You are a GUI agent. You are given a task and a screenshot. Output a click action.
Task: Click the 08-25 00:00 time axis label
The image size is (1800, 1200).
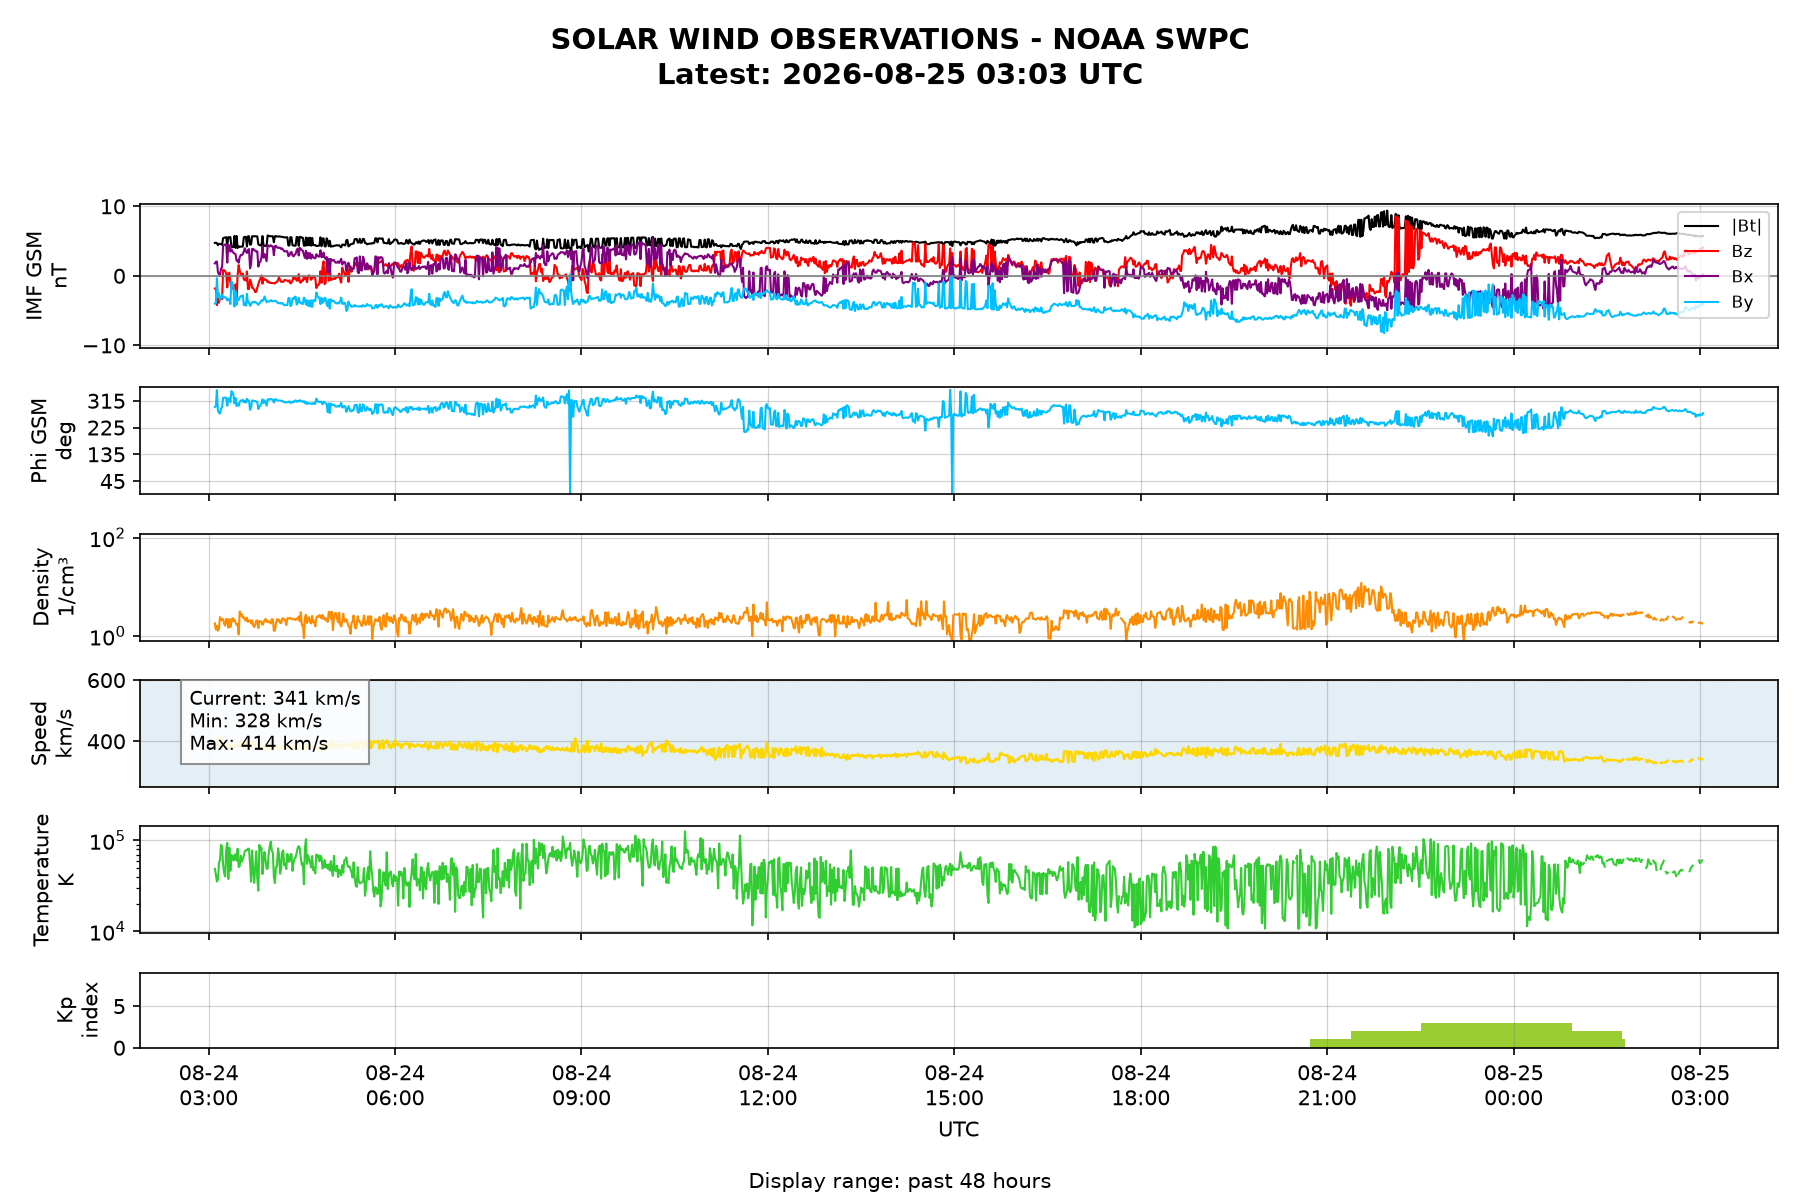(1513, 1086)
